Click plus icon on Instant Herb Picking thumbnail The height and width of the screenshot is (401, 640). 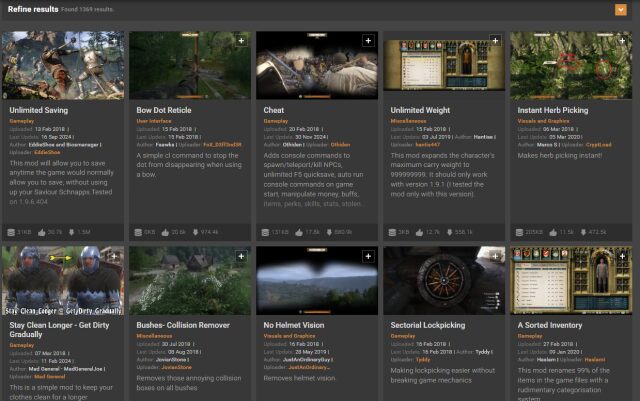[622, 41]
